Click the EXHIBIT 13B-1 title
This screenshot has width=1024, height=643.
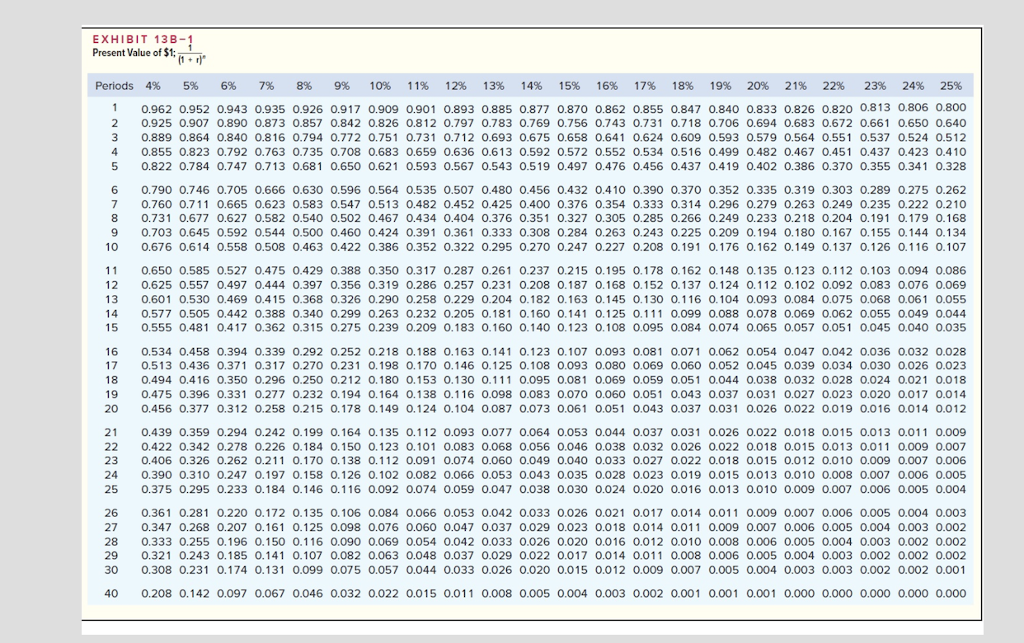tap(143, 39)
